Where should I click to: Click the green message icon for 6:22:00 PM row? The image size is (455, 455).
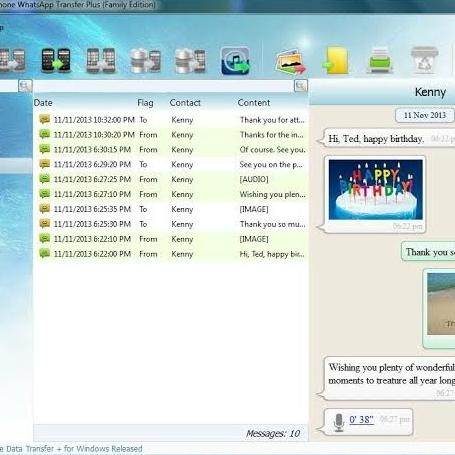click(44, 253)
